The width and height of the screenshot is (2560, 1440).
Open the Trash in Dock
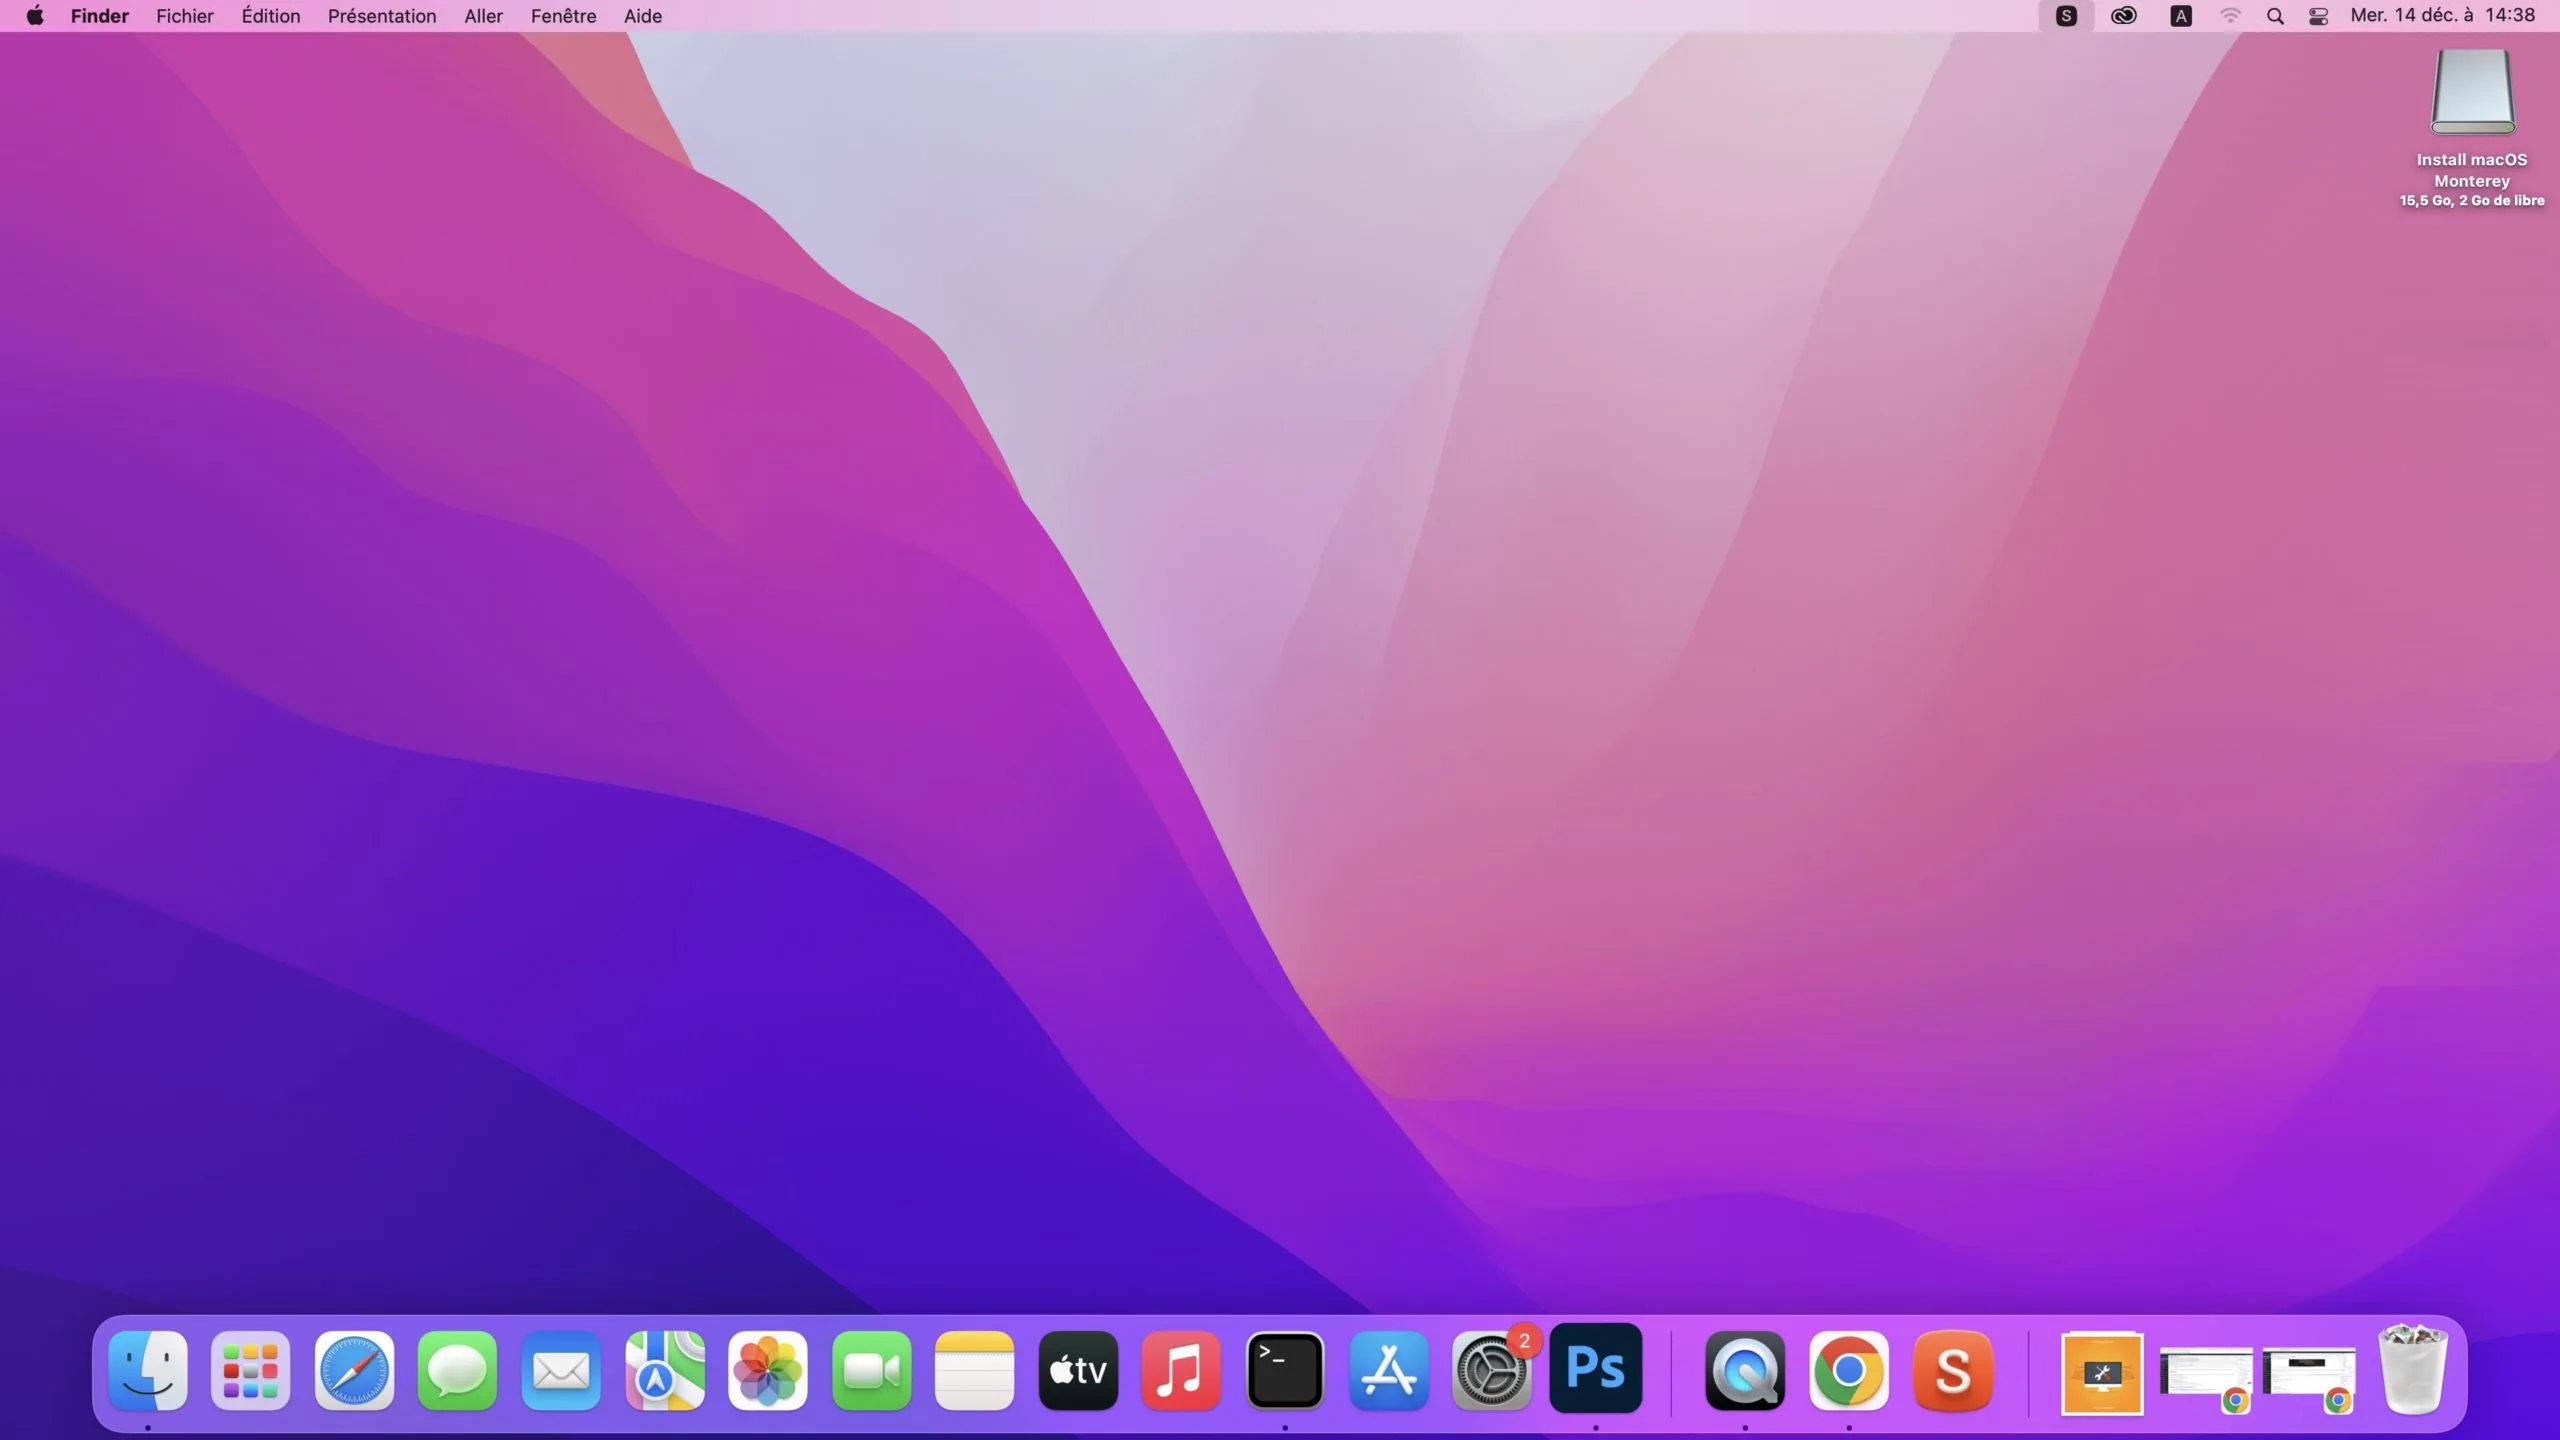(2413, 1371)
